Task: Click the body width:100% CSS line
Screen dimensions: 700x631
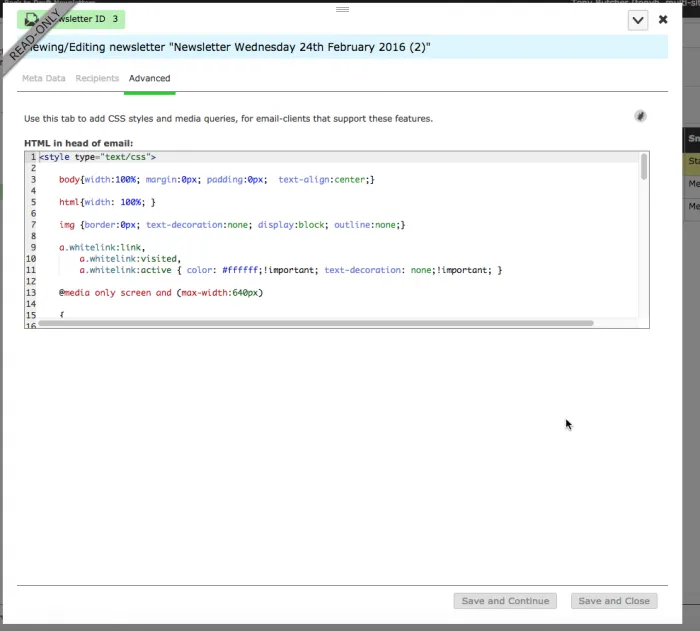Action: 217,180
